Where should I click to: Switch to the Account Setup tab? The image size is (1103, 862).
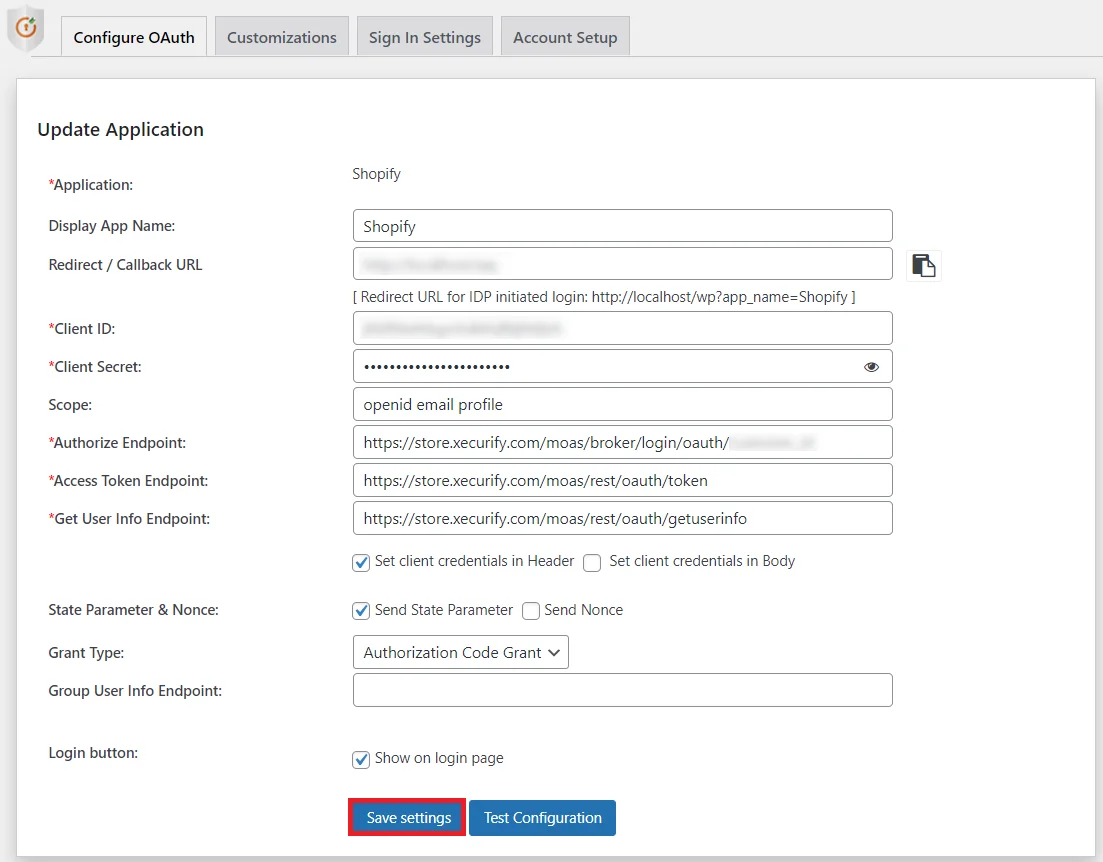565,36
